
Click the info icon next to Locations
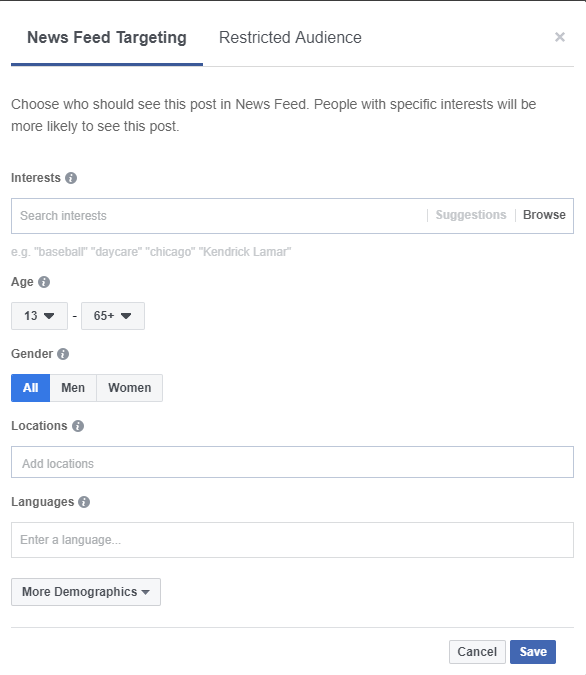click(x=78, y=426)
